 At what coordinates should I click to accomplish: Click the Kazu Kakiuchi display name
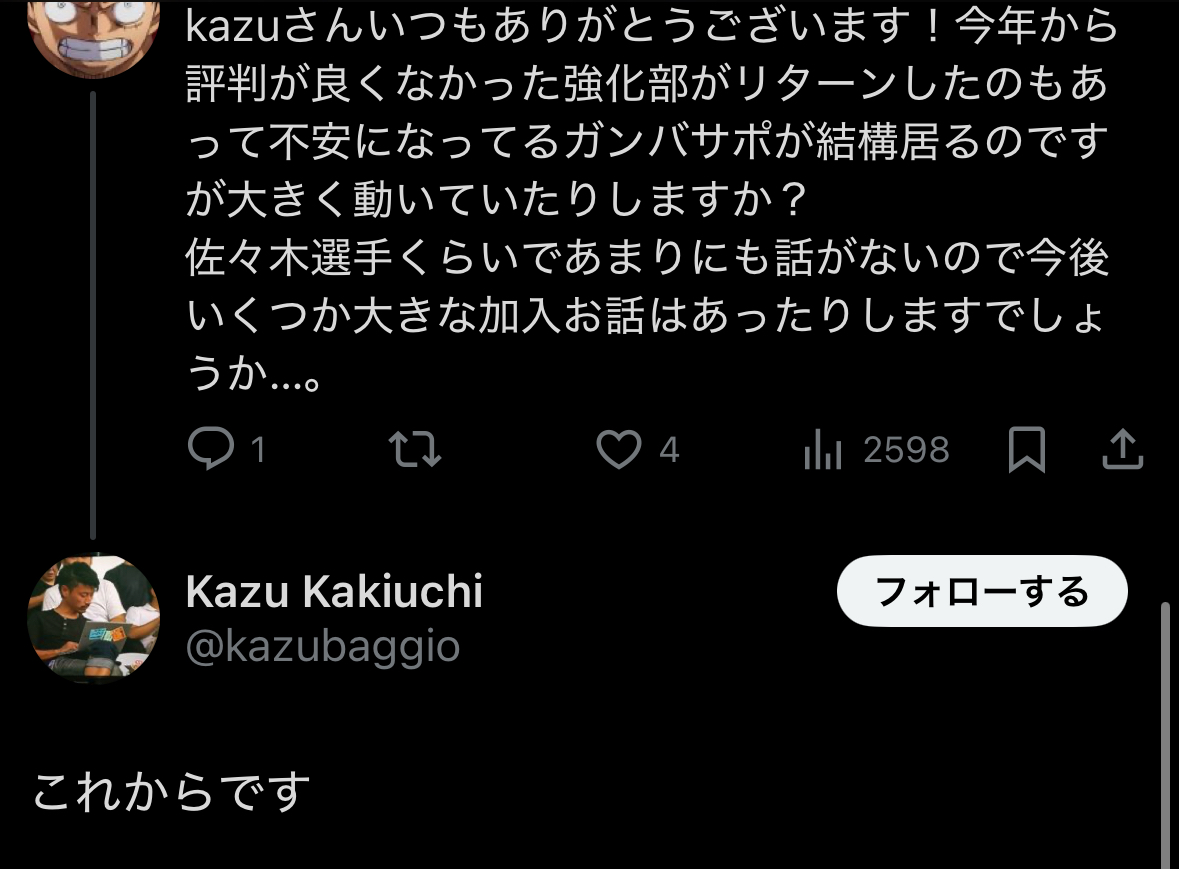tap(335, 591)
